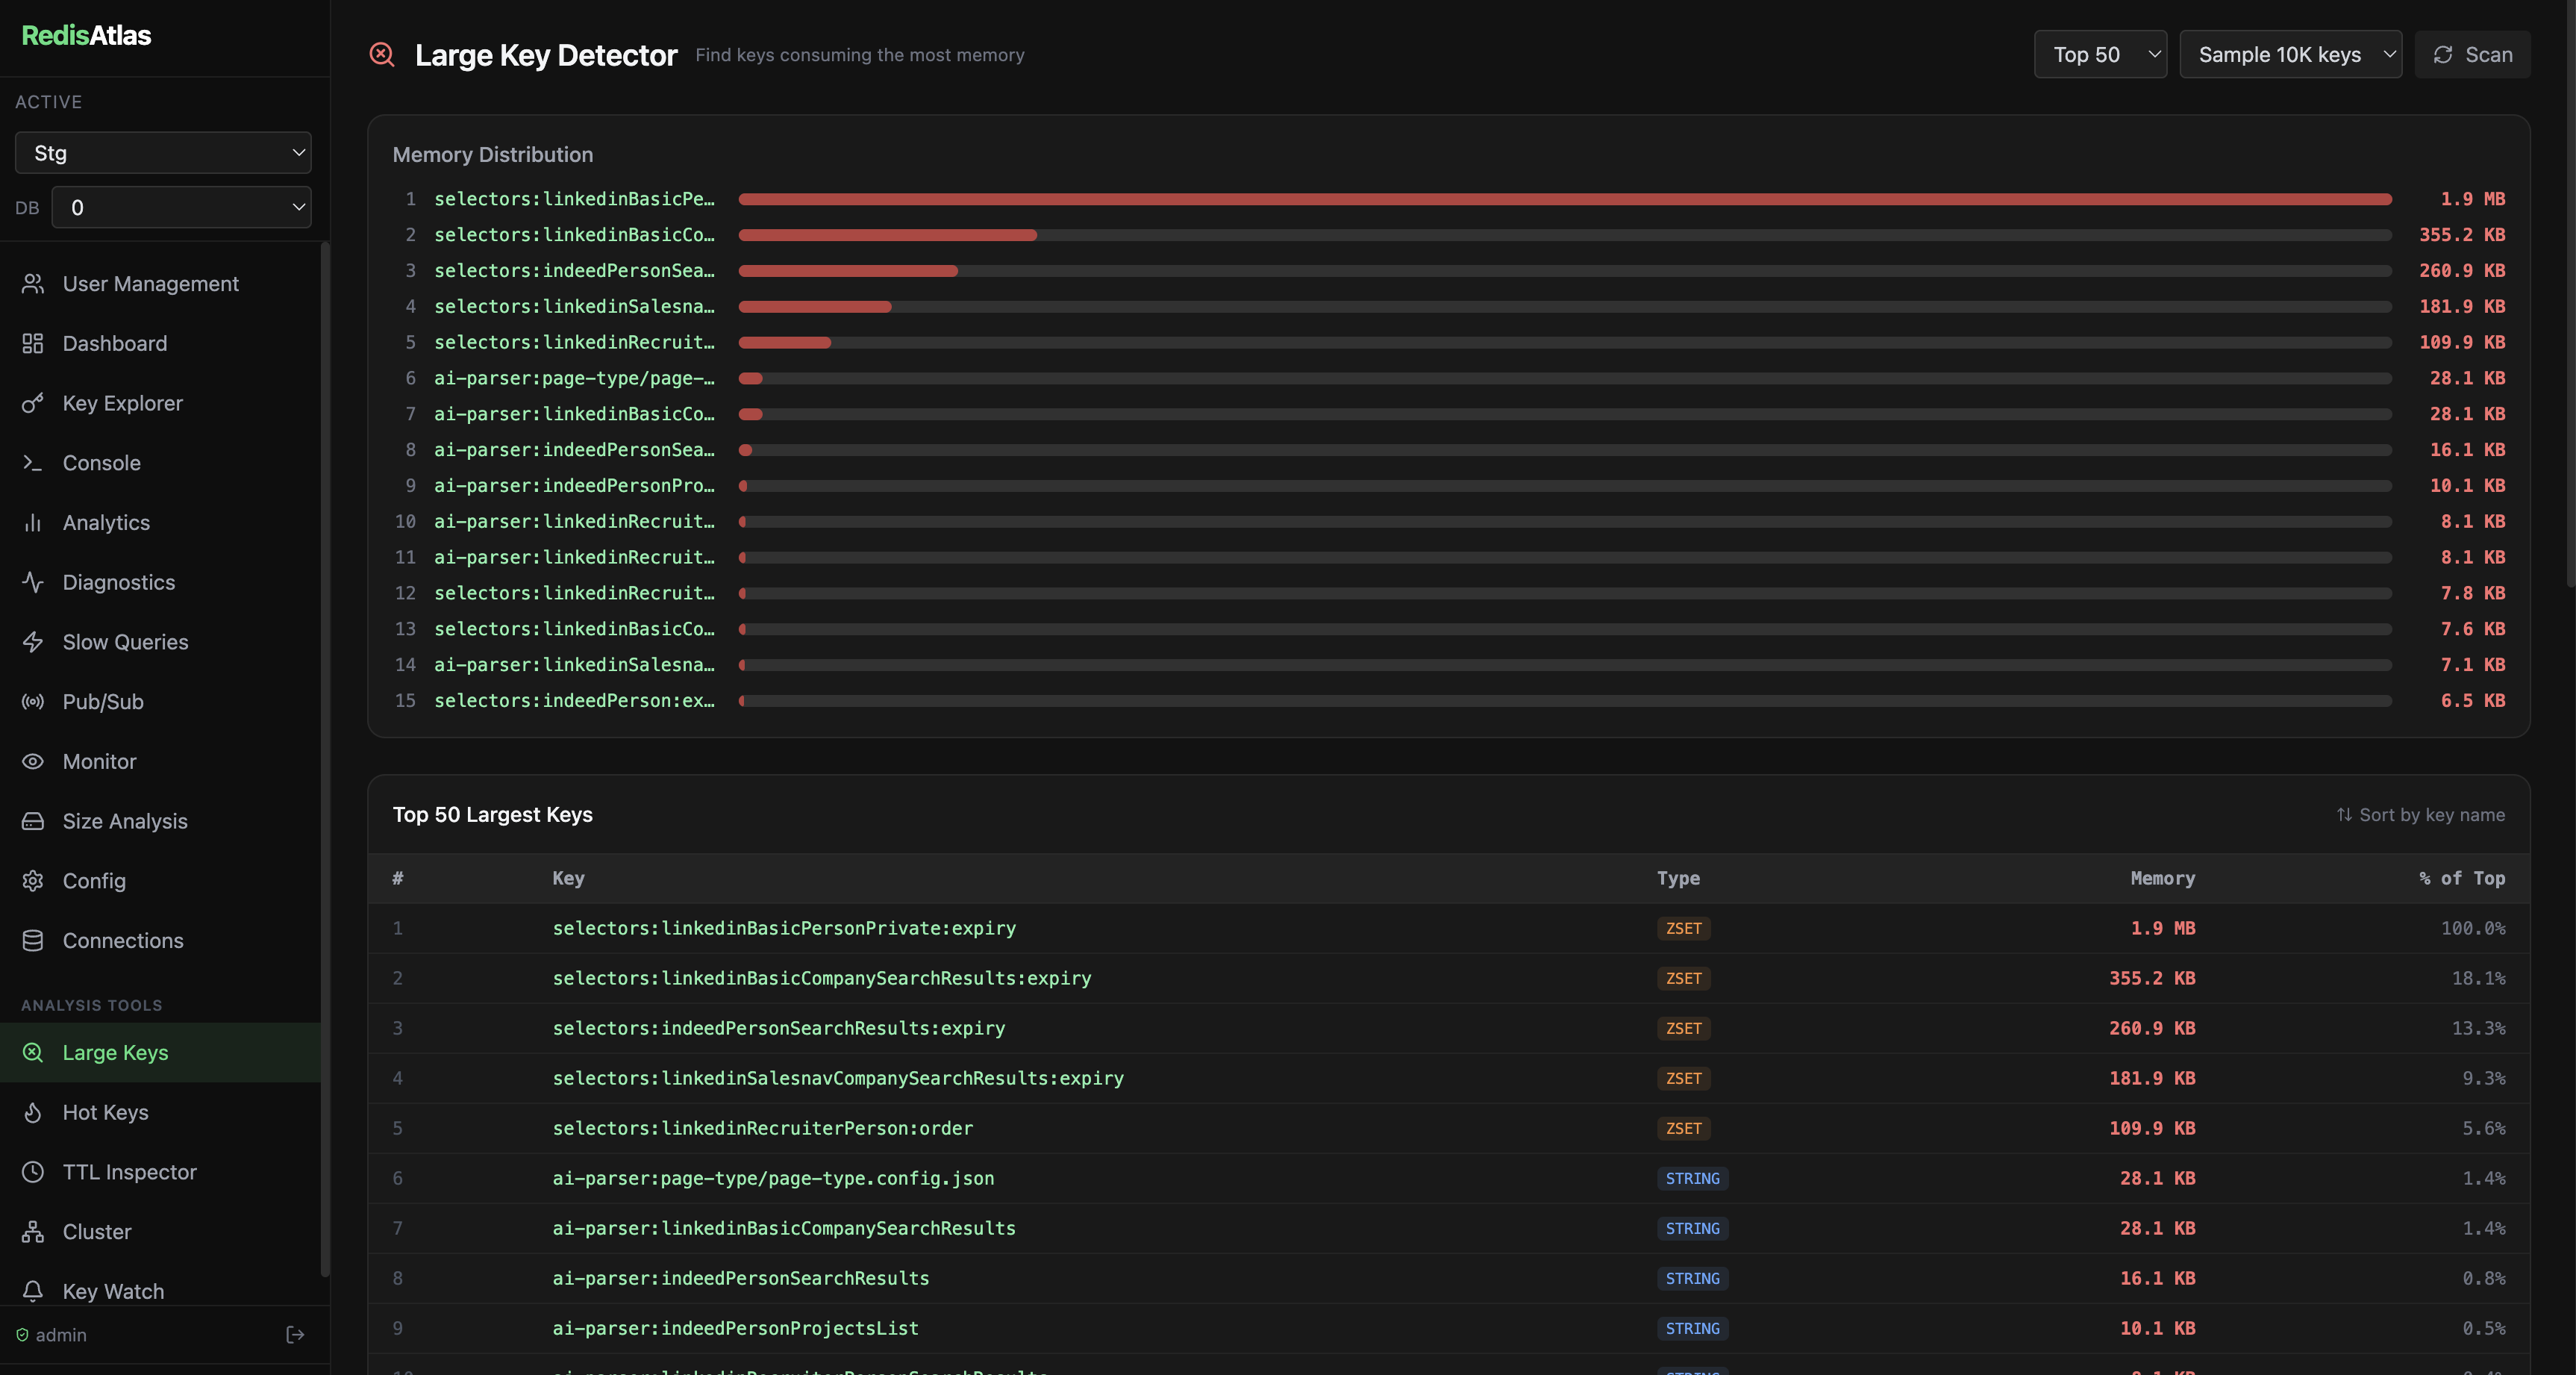Click the TTL Inspector clock icon

32,1172
